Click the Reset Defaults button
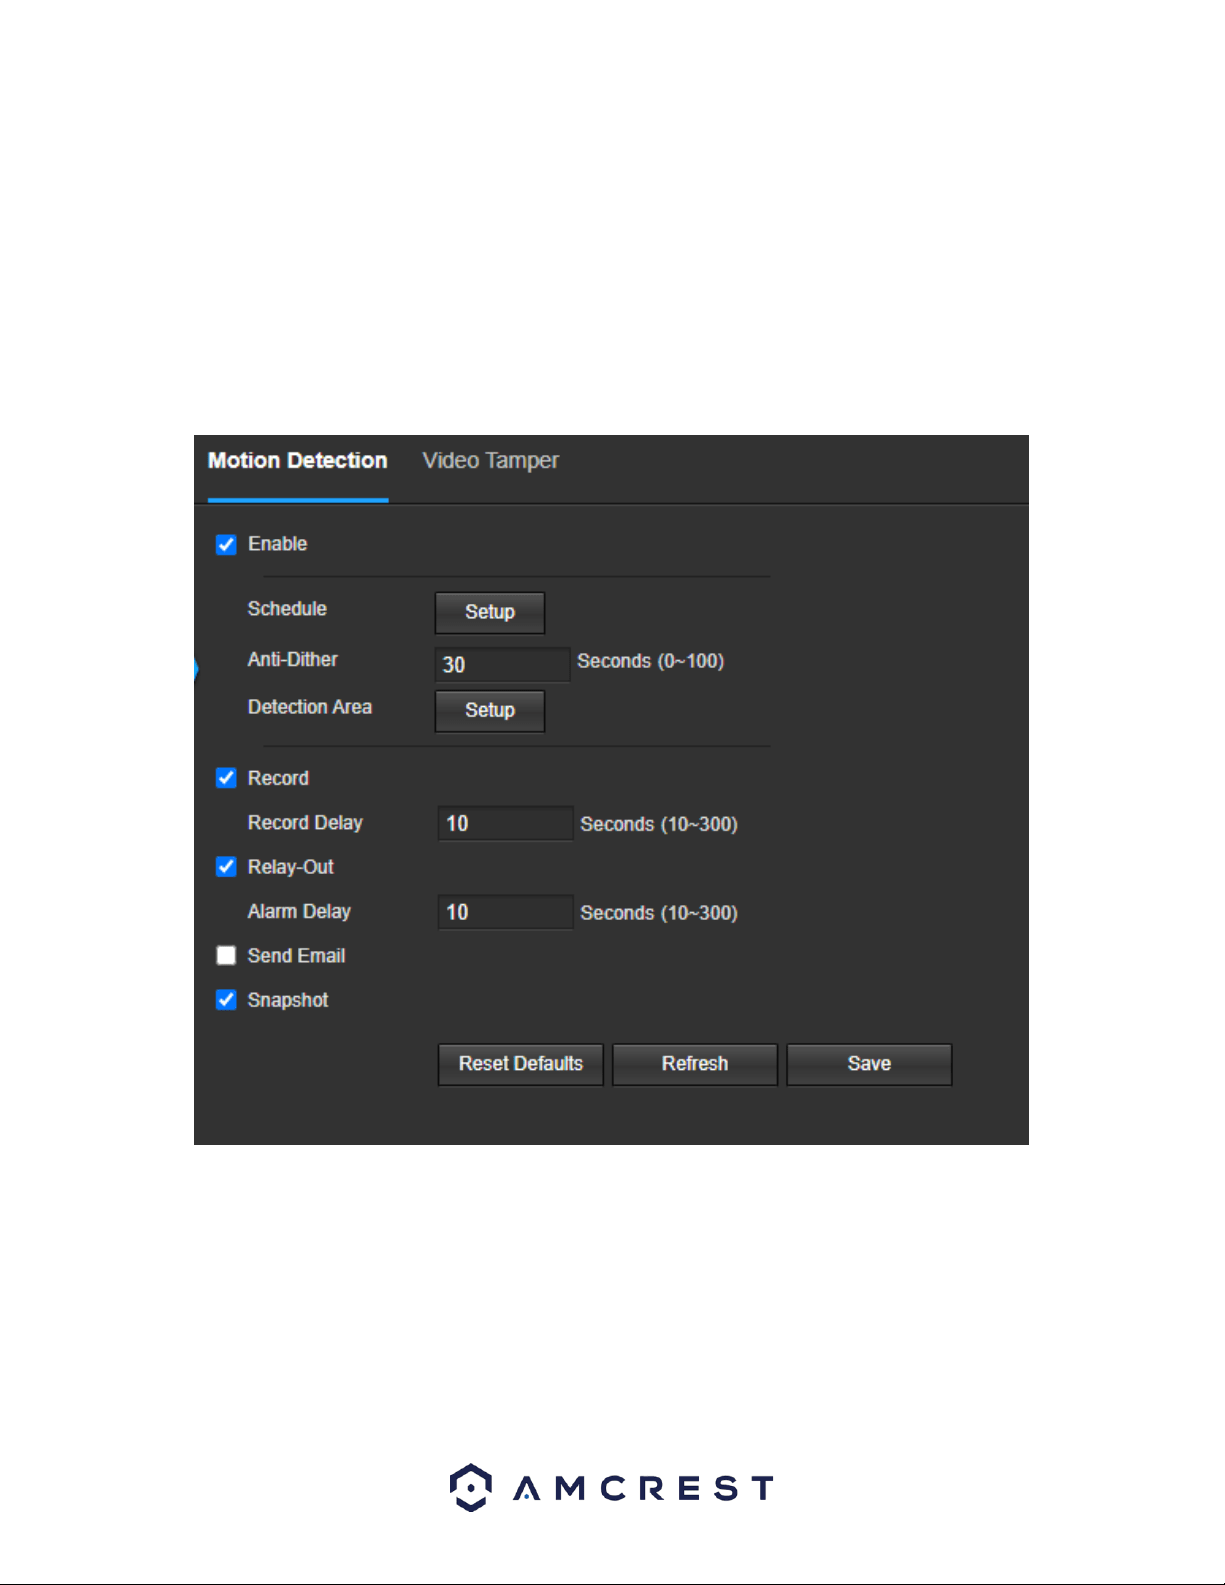The height and width of the screenshot is (1585, 1225). point(521,1064)
